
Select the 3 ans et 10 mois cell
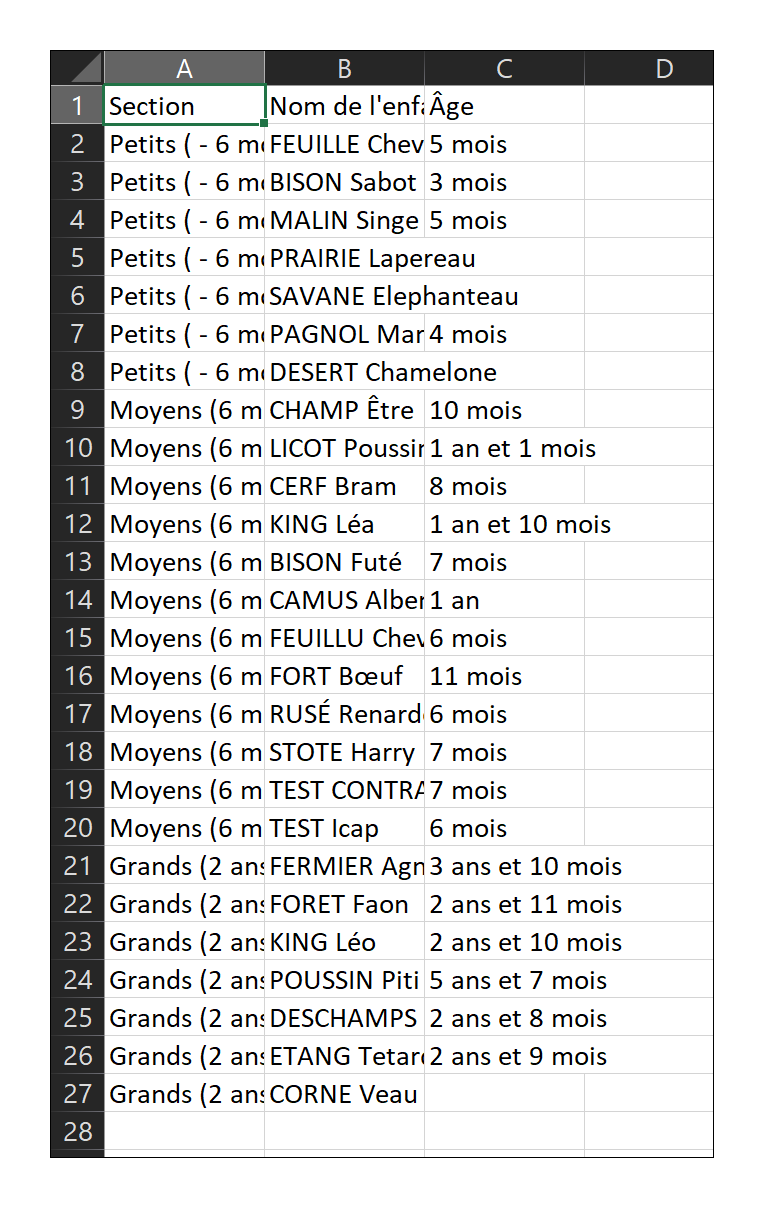(x=504, y=866)
